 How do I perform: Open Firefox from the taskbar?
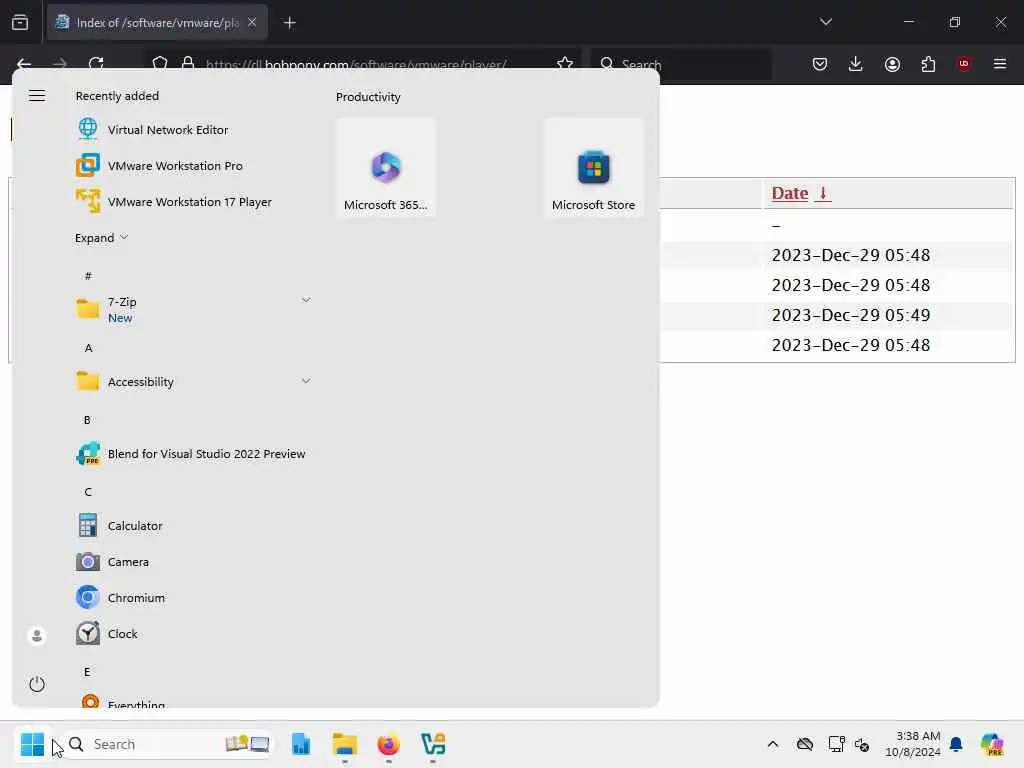coord(389,744)
